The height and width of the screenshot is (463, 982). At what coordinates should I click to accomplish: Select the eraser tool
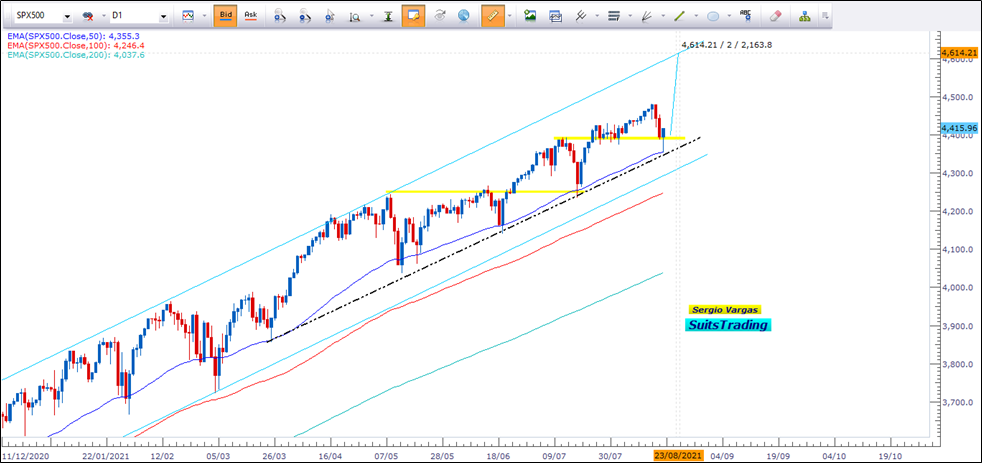pos(775,16)
